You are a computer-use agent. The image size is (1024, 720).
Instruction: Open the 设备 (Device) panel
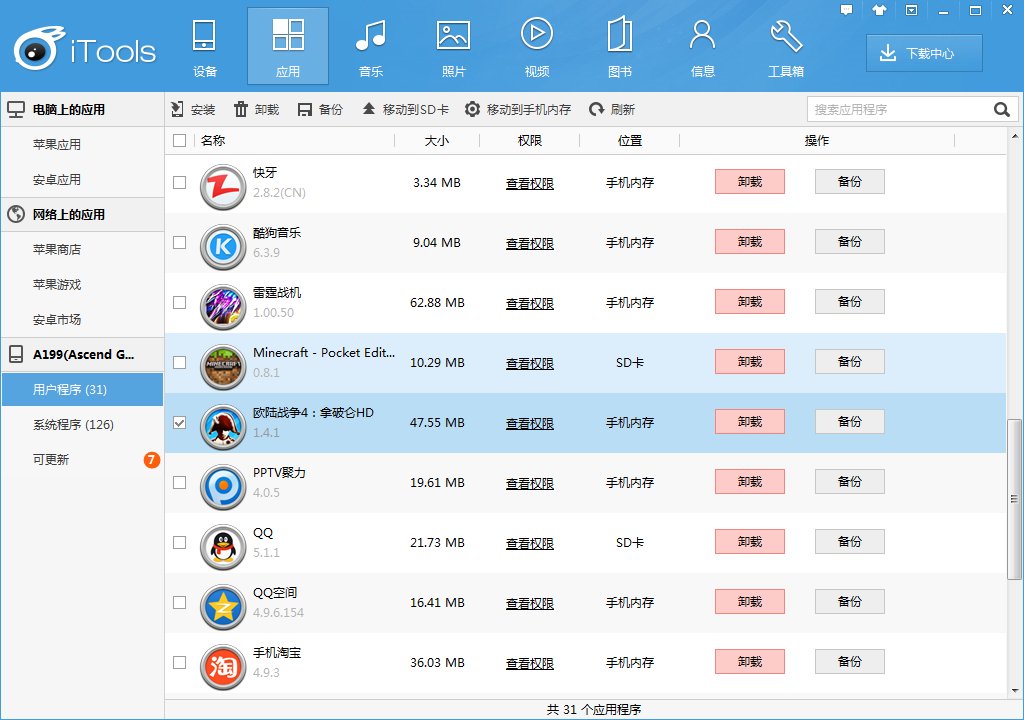204,46
